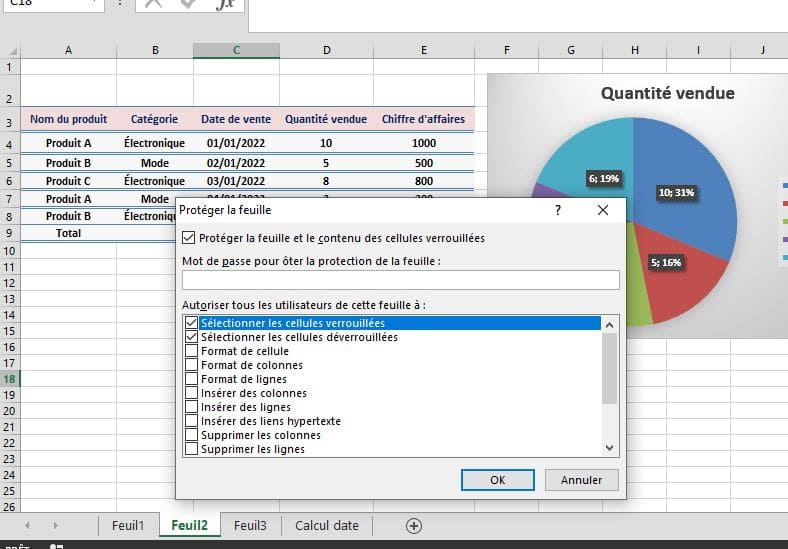Select column A header
The width and height of the screenshot is (788, 549).
coord(68,50)
